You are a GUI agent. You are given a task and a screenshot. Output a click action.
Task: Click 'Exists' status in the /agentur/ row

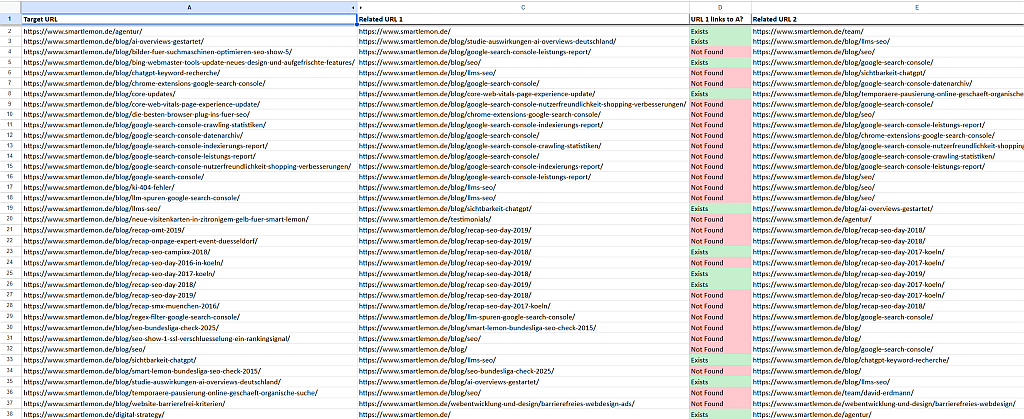(x=720, y=31)
